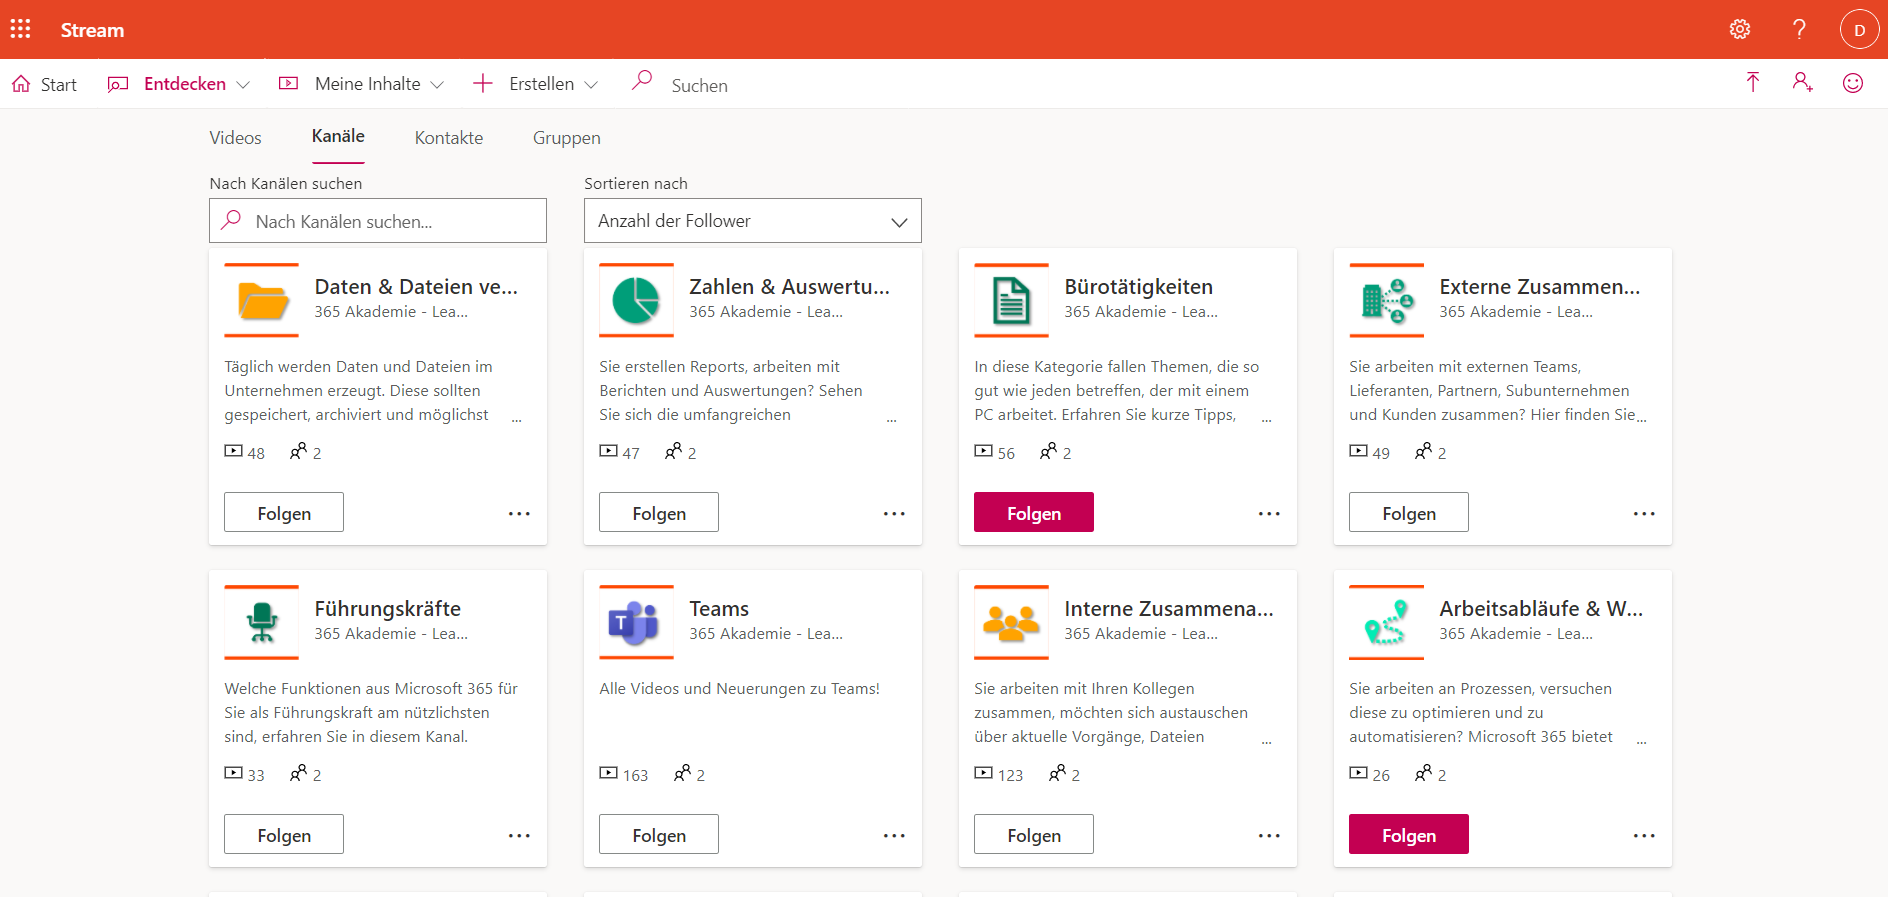Click the search magnifier icon in navigation bar
1888x897 pixels.
[x=642, y=80]
